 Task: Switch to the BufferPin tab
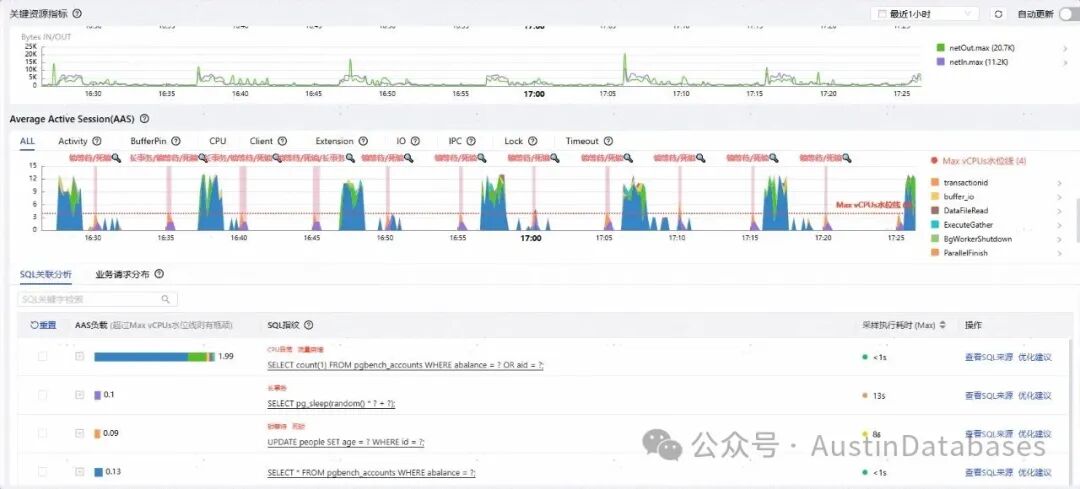coord(149,141)
